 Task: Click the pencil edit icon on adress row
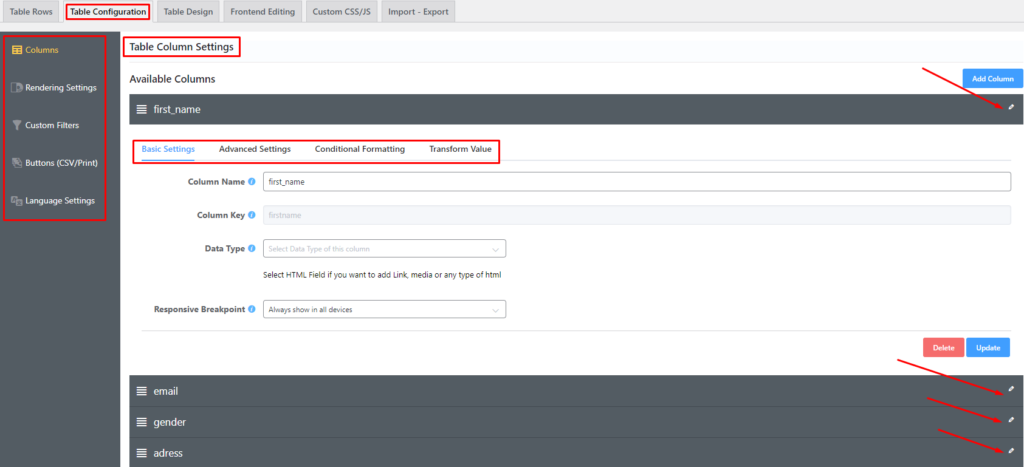(1011, 451)
